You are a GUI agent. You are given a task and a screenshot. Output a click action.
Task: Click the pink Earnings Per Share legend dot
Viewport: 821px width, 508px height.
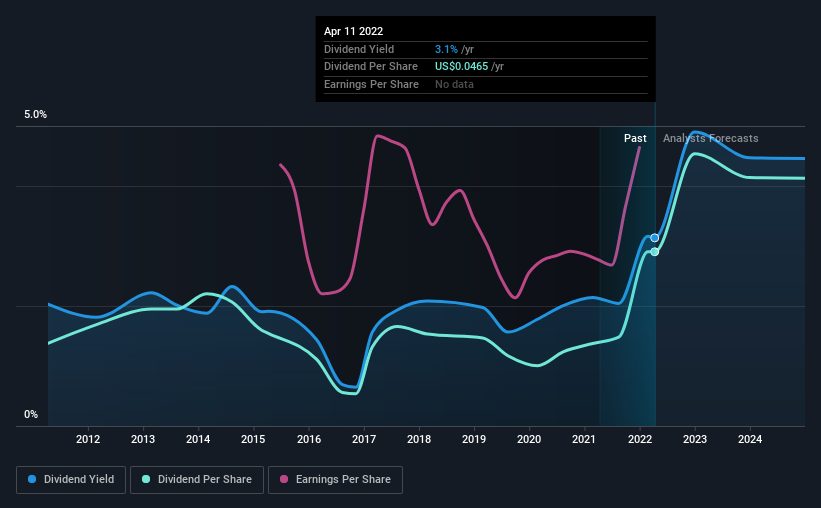(x=284, y=479)
